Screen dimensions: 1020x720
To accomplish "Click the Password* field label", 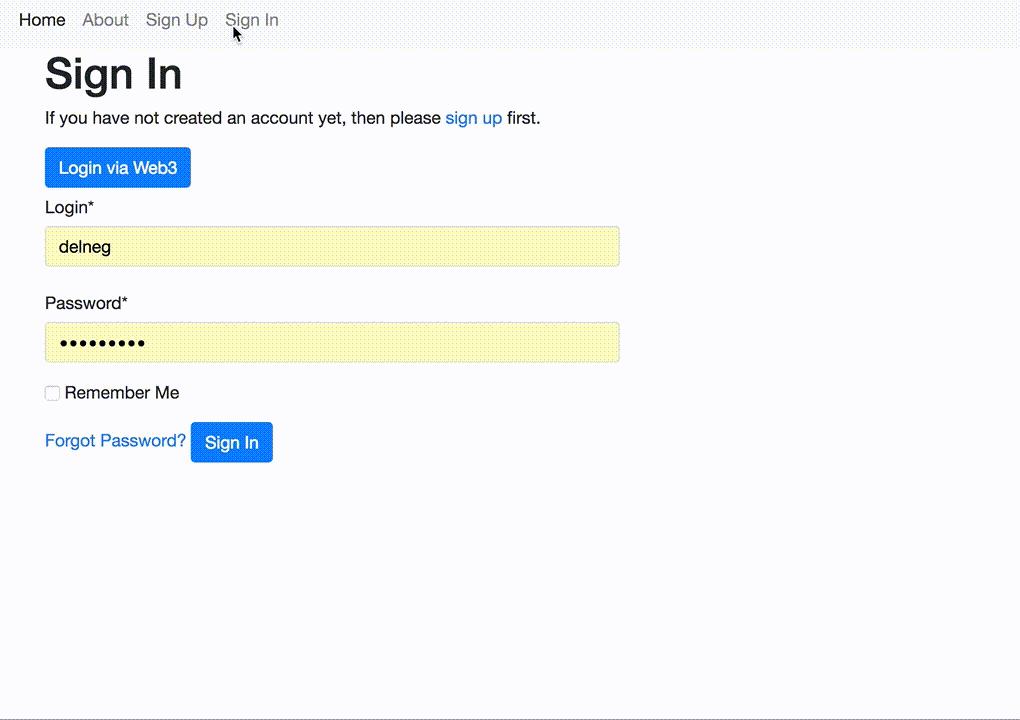I will coord(86,303).
